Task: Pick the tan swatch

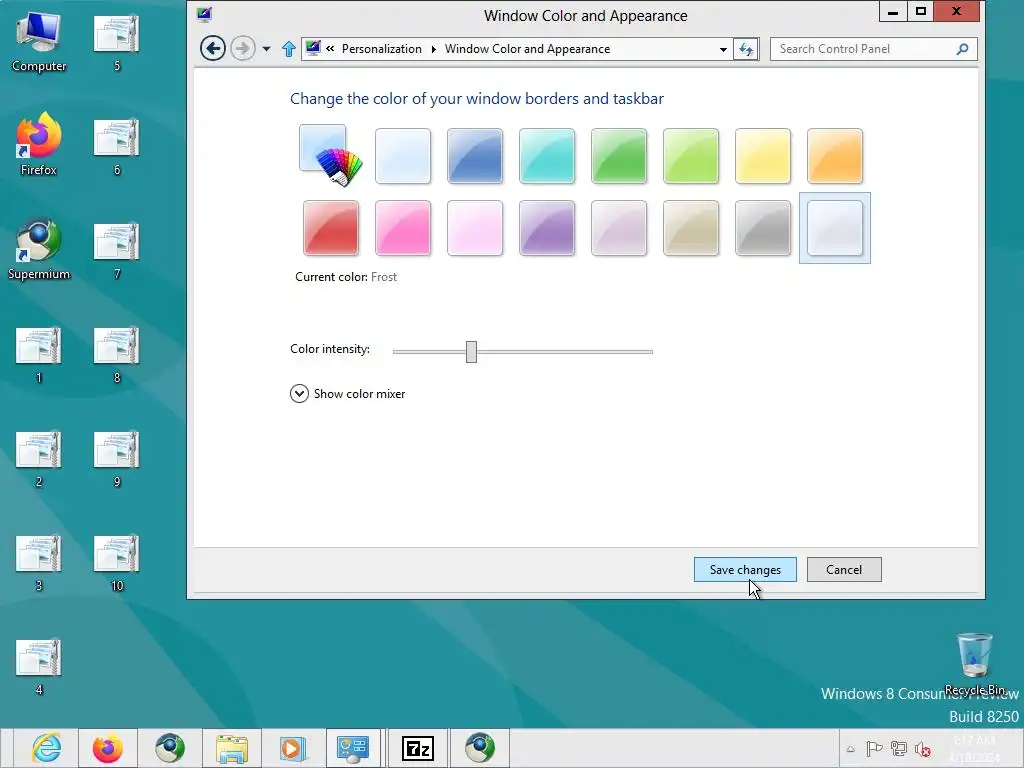Action: 691,228
